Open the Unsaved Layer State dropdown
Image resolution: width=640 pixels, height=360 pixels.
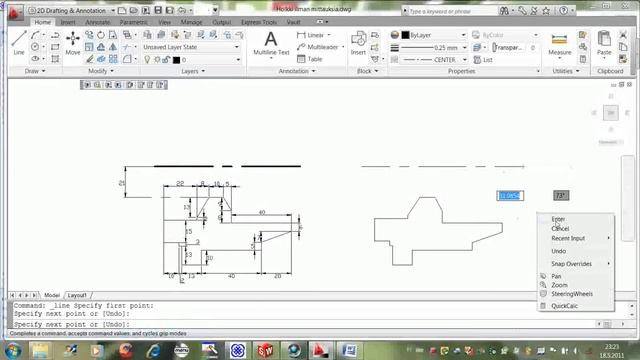[x=191, y=47]
